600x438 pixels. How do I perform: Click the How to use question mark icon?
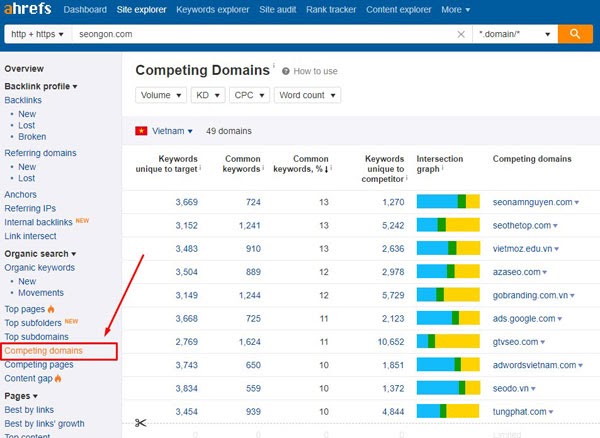click(285, 71)
